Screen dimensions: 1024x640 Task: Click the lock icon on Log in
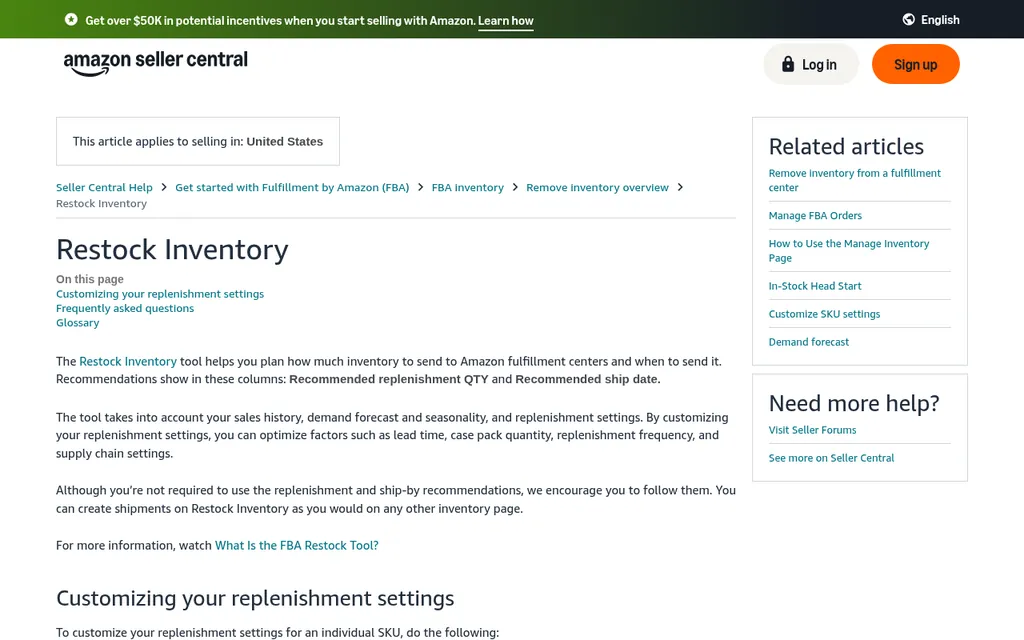tap(788, 64)
